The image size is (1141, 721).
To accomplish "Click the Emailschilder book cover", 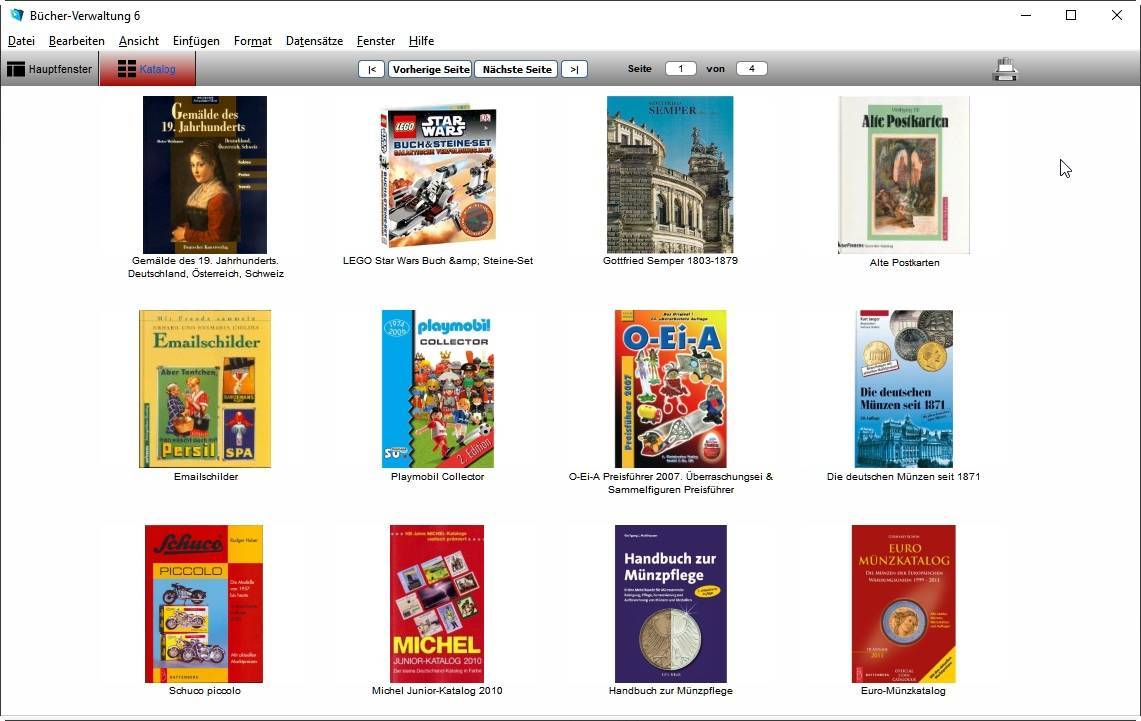I will pos(205,389).
